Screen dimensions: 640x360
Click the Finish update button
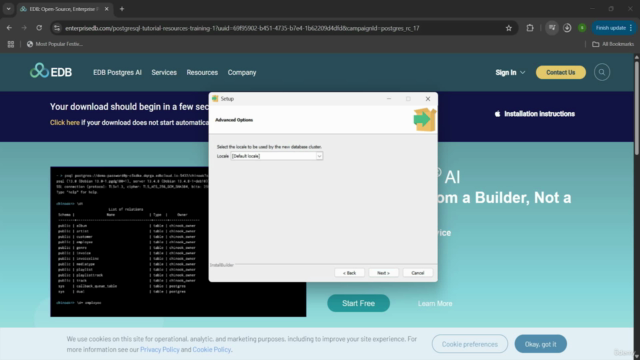tap(614, 28)
